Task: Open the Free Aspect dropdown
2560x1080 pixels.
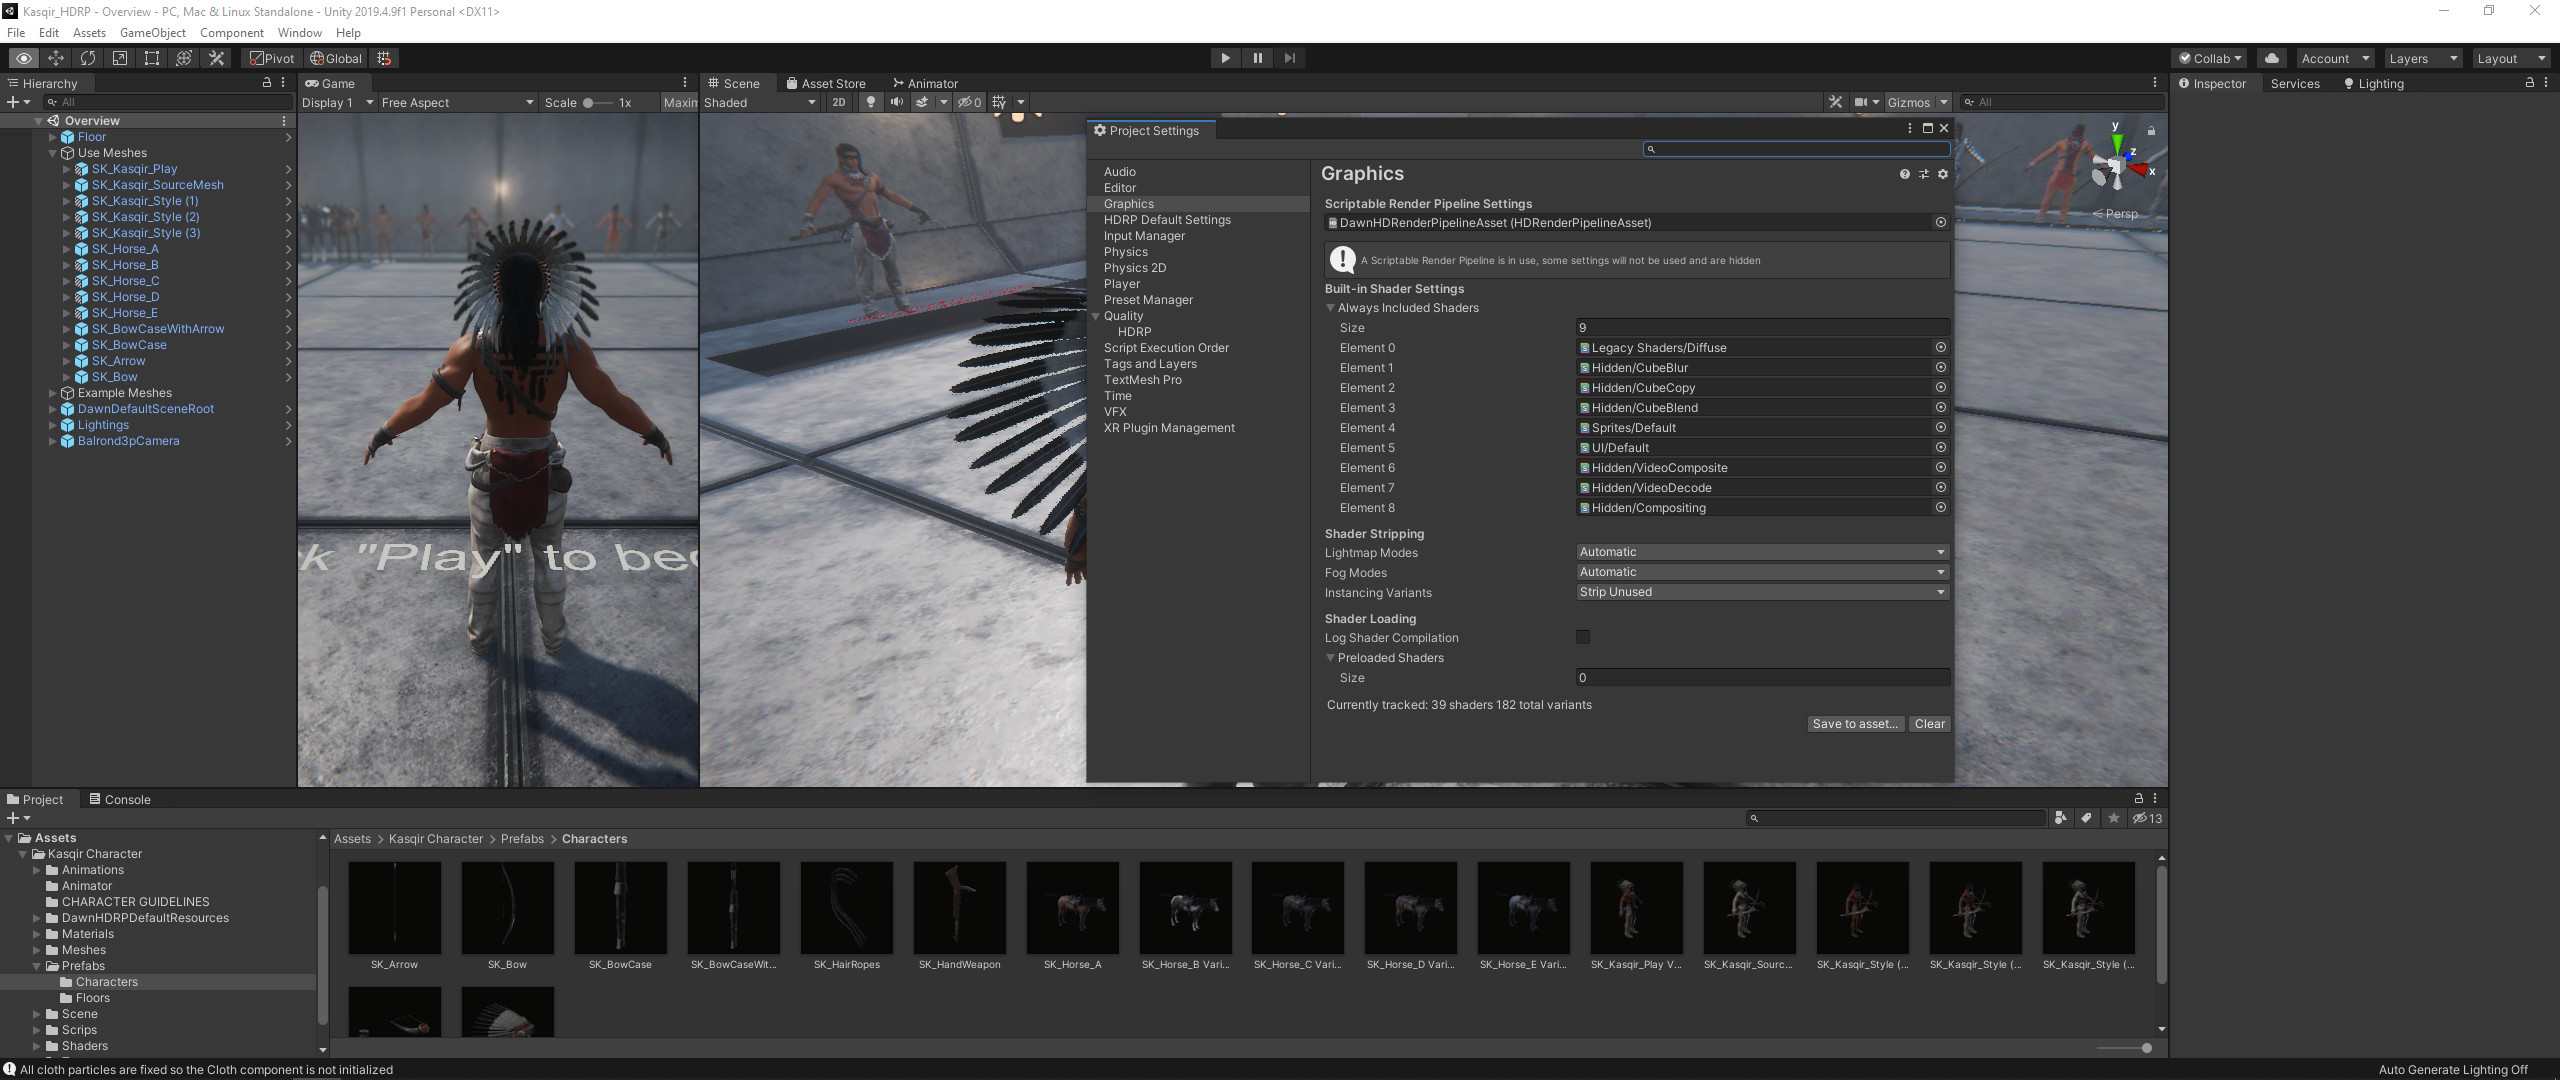Action: (457, 102)
